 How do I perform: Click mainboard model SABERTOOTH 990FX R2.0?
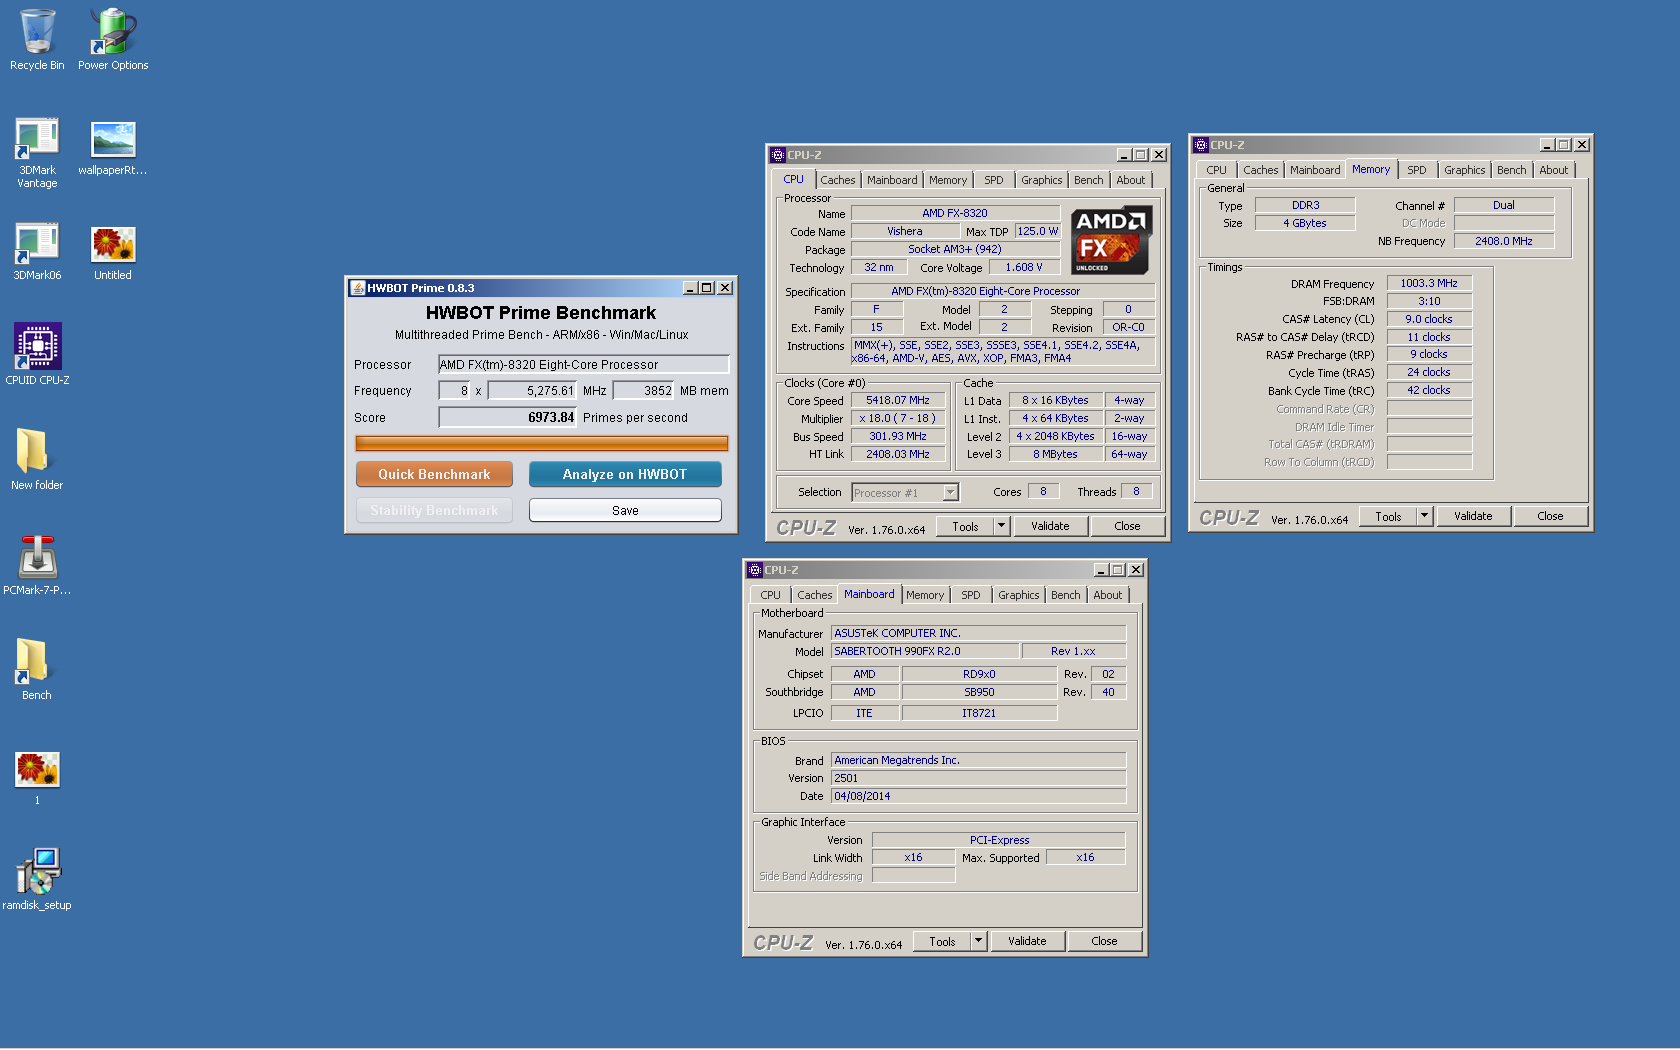925,651
